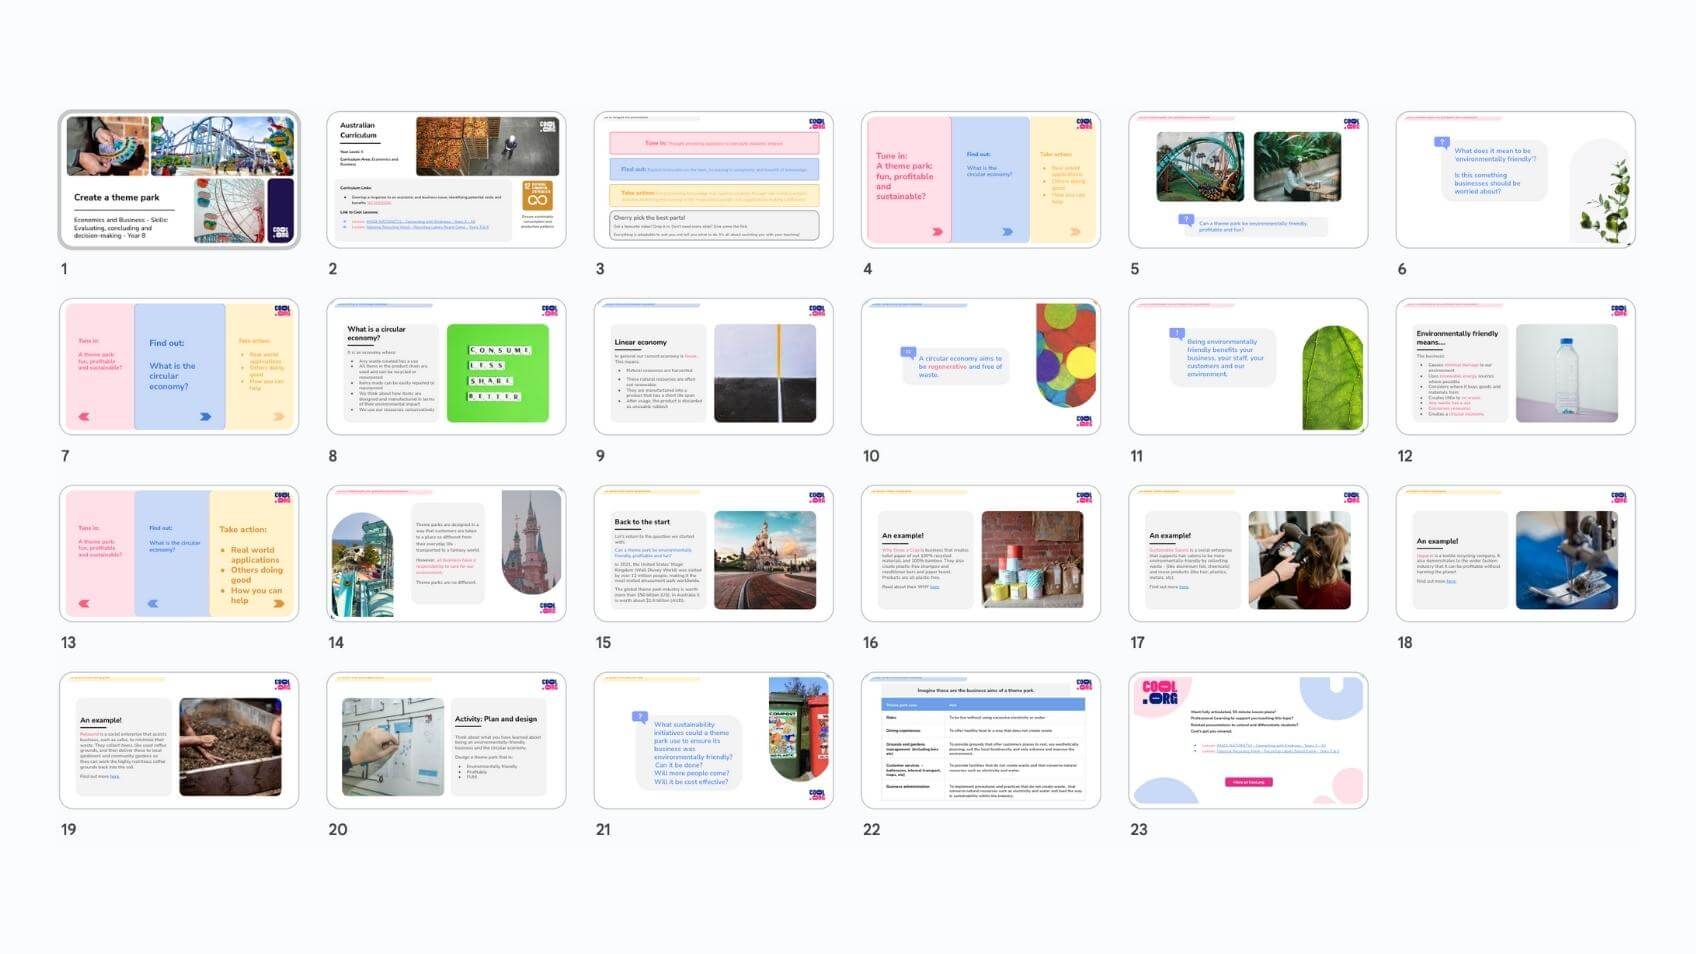Click the 'An example!' slide with sewing machine

[1515, 554]
